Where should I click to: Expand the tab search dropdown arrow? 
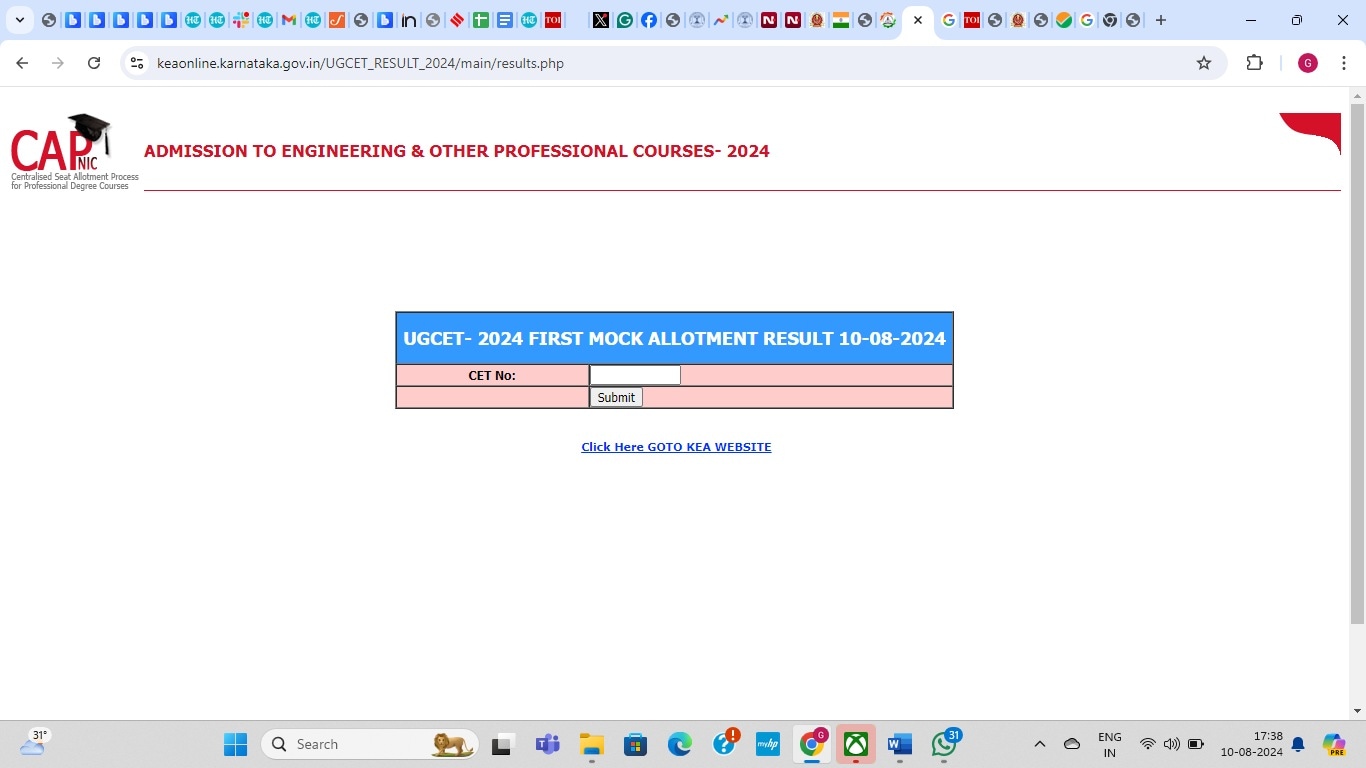(x=19, y=20)
